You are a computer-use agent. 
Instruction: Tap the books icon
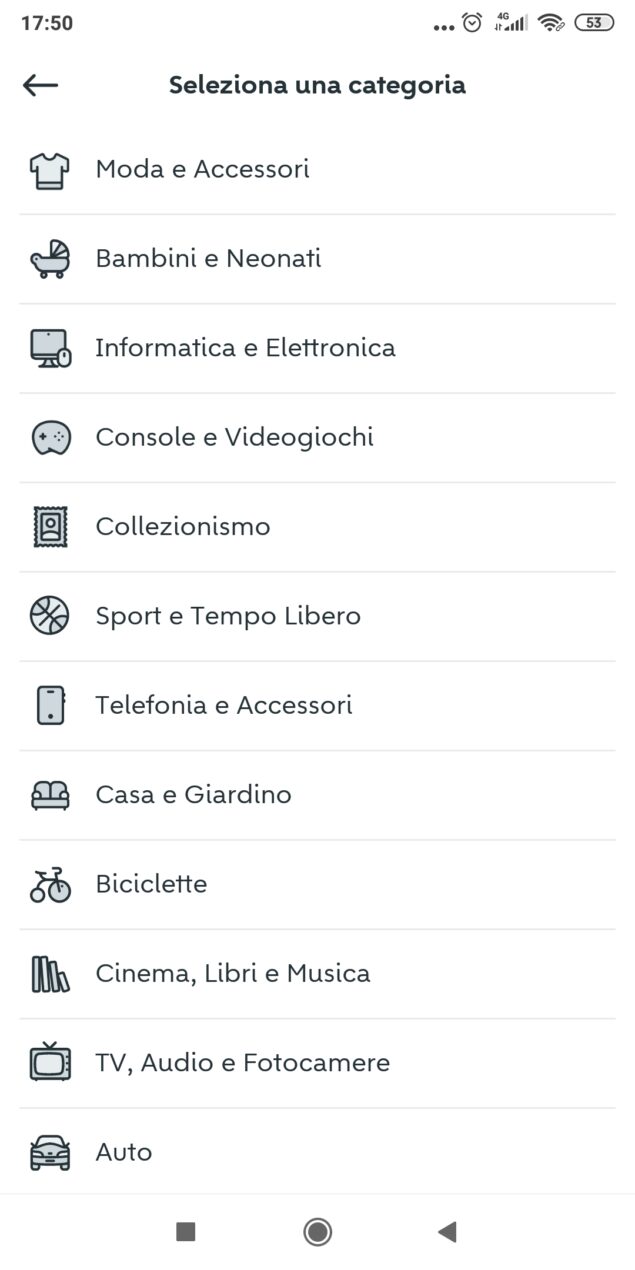pos(50,973)
